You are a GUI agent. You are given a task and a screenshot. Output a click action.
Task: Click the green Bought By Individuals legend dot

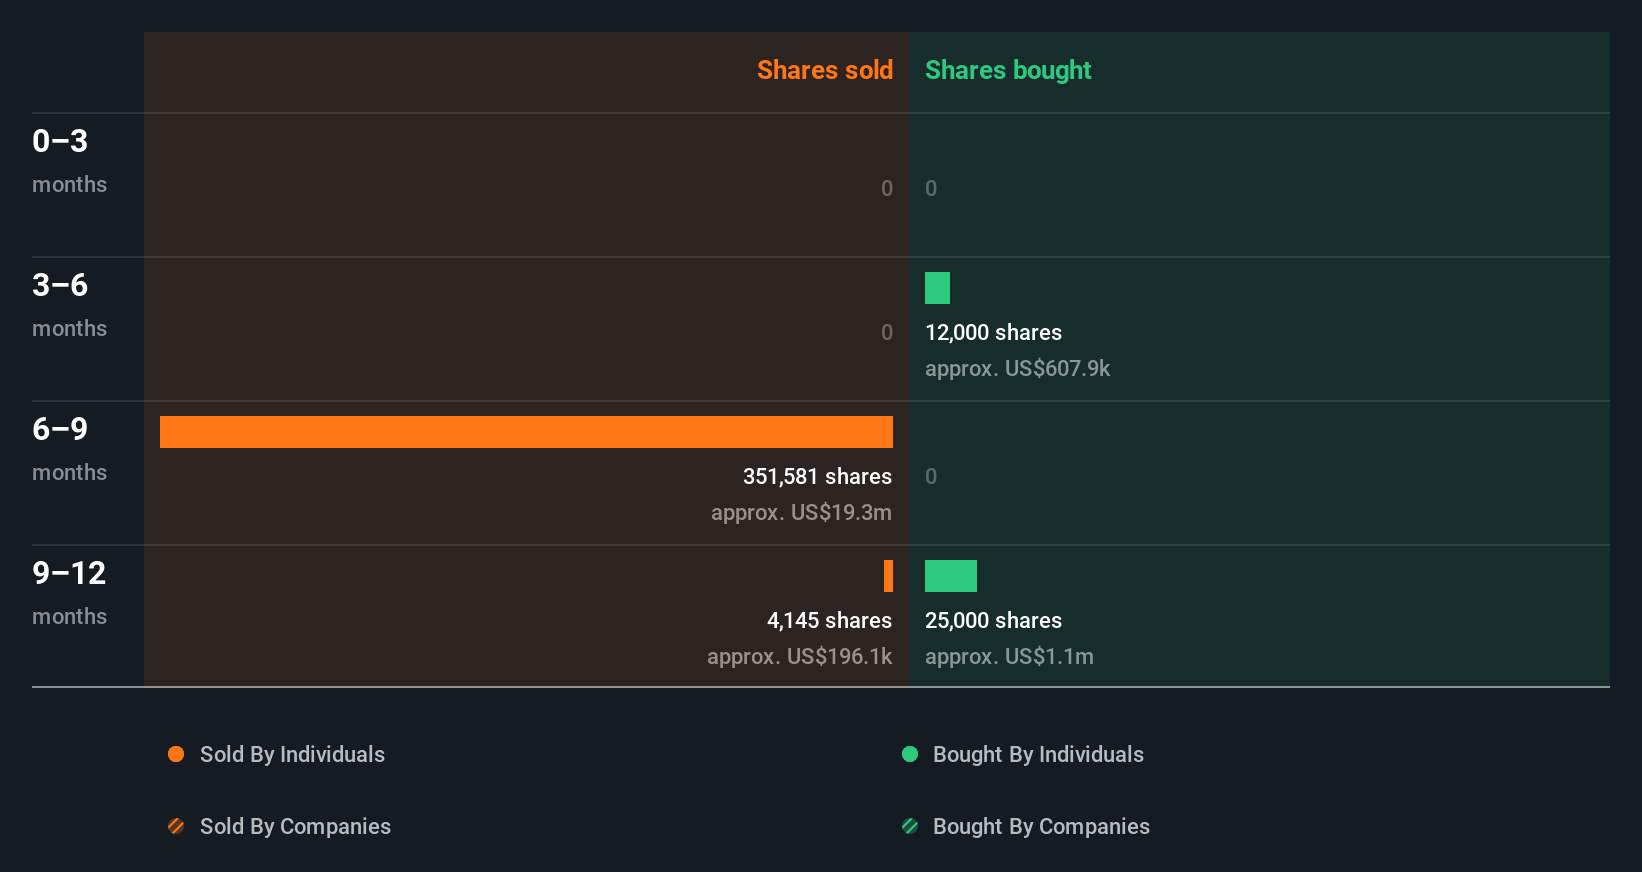pyautogui.click(x=910, y=754)
